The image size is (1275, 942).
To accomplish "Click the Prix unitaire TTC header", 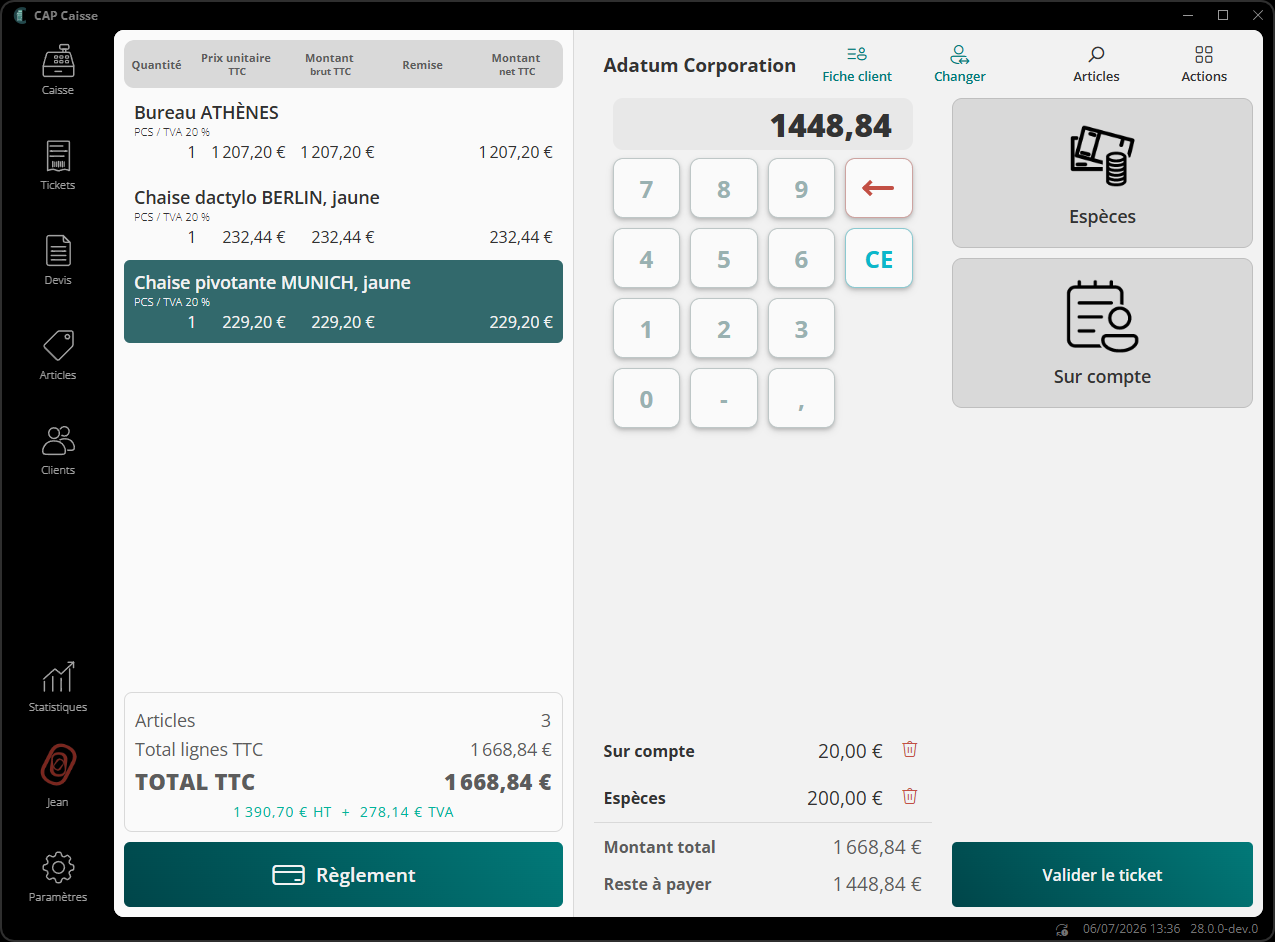I will click(236, 64).
